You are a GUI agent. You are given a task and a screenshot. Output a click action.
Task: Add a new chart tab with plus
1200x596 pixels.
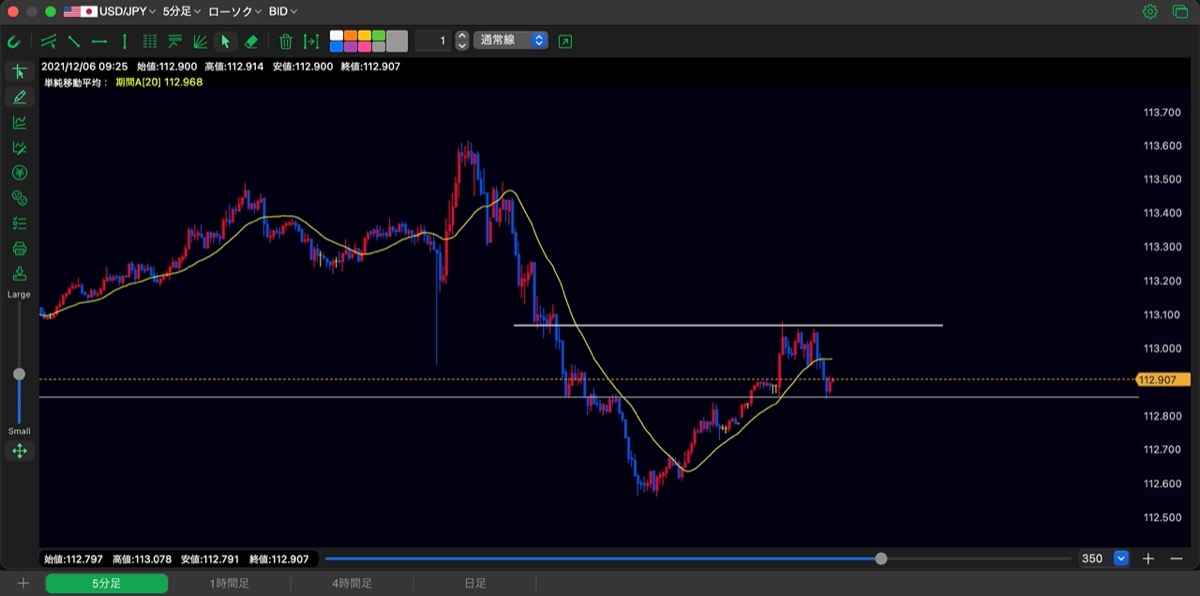tap(22, 583)
